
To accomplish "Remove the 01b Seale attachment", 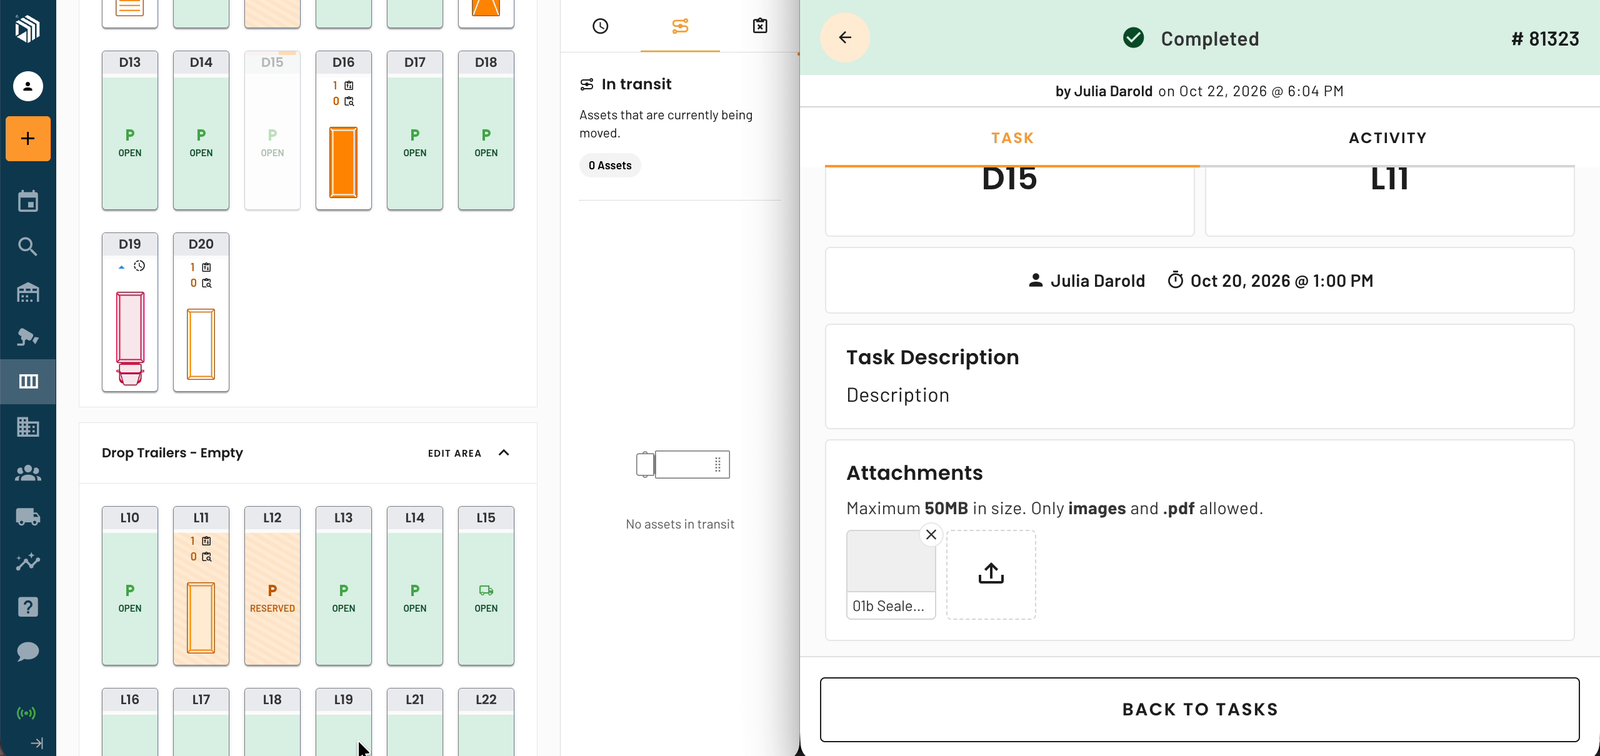I will pyautogui.click(x=931, y=535).
